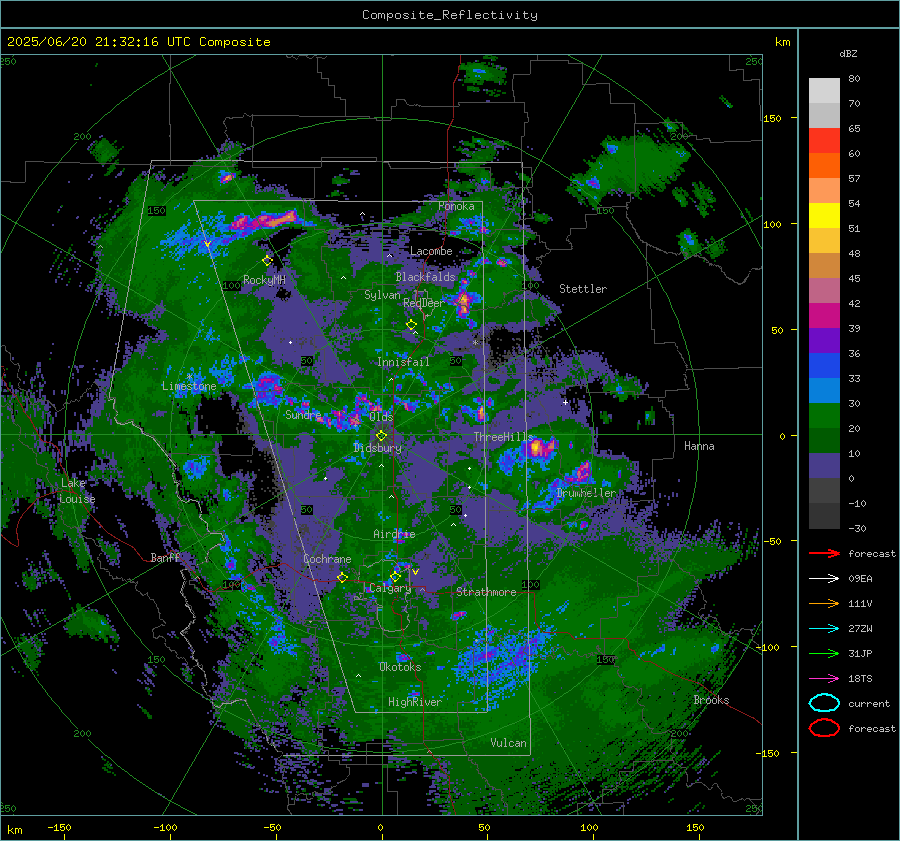
Task: Click the HighRiver city label
Action: pos(414,702)
